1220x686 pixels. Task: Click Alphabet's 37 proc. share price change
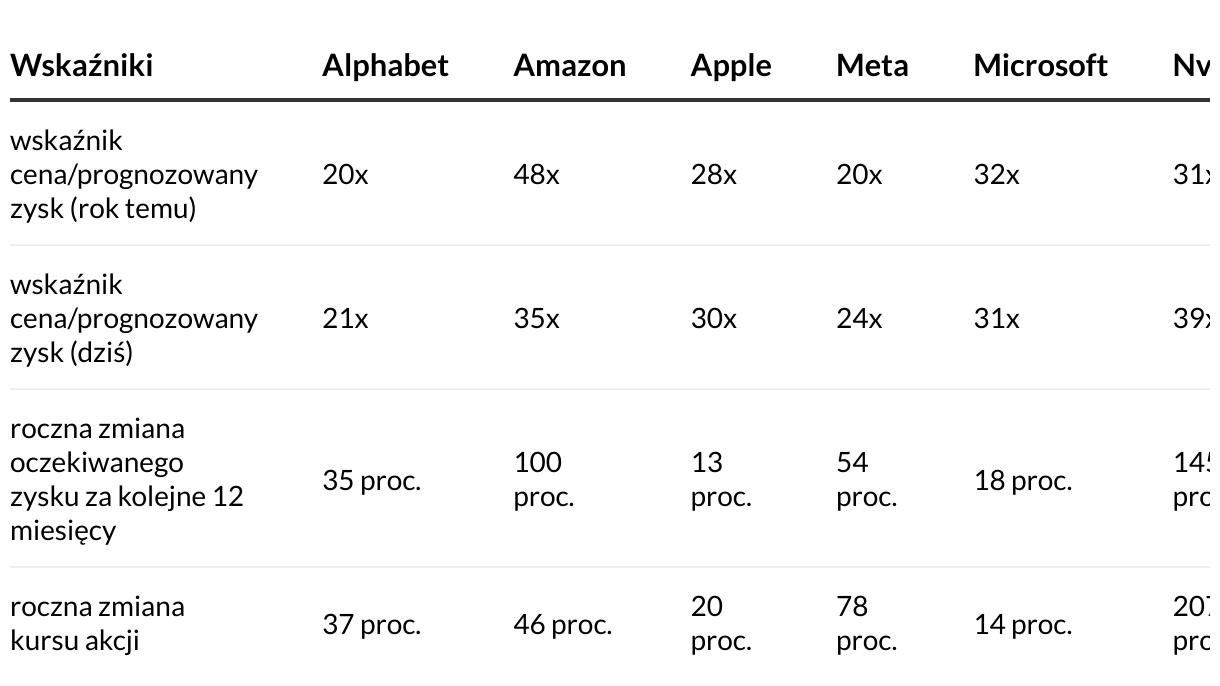(371, 625)
